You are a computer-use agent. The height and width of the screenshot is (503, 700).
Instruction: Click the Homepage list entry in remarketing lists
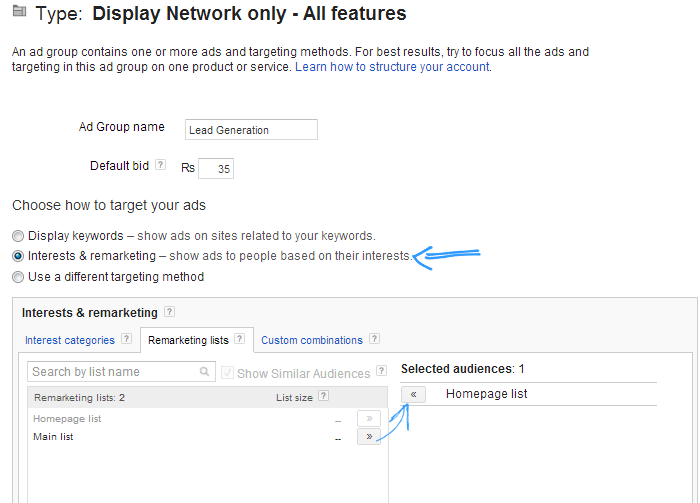click(x=67, y=419)
